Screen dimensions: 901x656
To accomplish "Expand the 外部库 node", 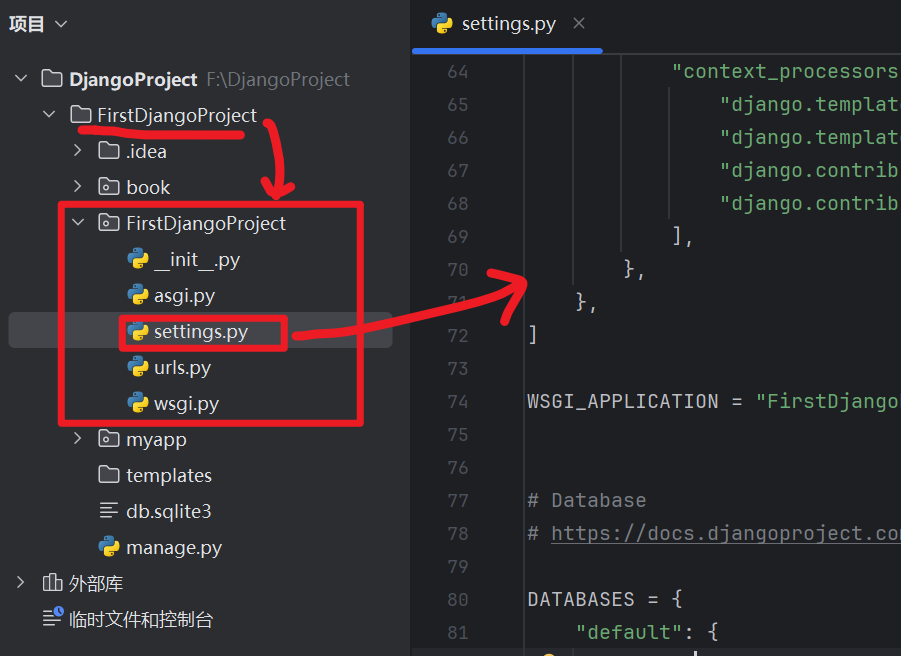I will point(21,582).
